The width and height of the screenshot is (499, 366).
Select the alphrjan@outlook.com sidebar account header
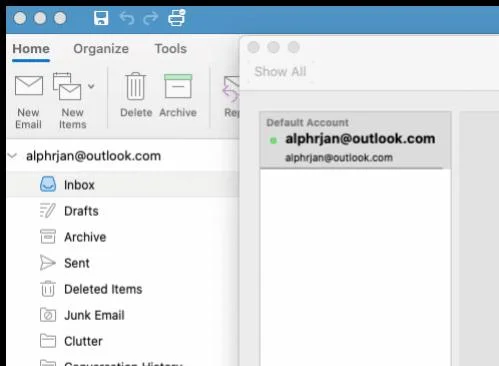click(x=93, y=156)
